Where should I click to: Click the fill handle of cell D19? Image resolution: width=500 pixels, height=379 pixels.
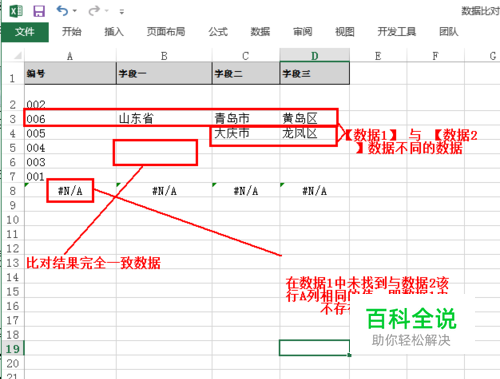click(349, 355)
